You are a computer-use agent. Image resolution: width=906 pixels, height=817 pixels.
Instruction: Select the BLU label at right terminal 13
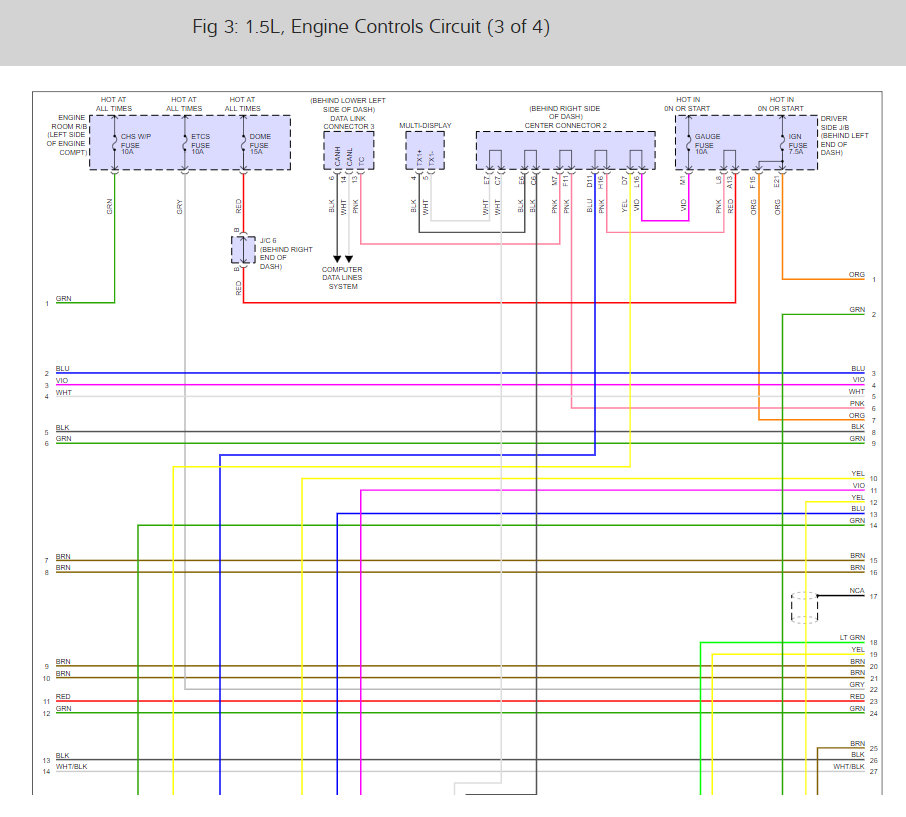858,509
